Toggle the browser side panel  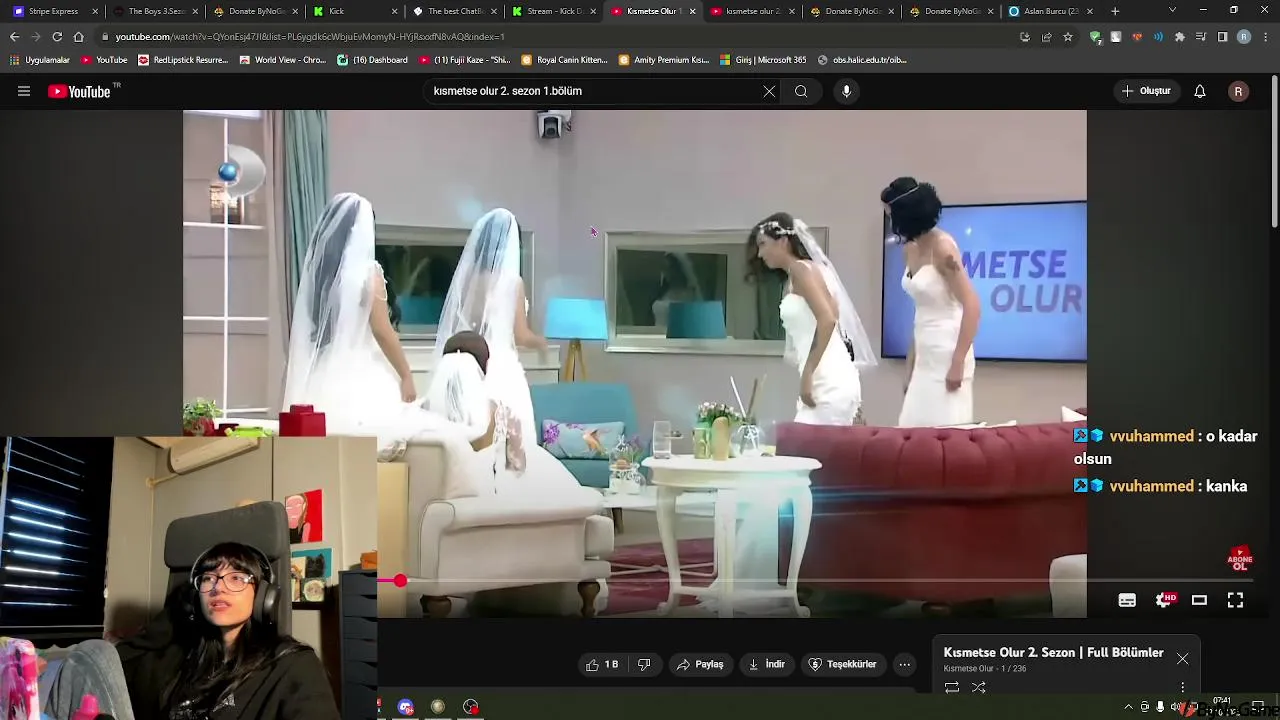click(1222, 37)
